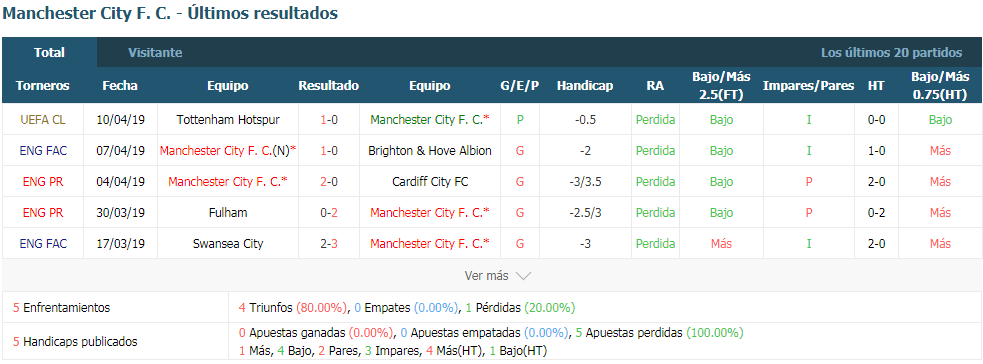983x364 pixels.
Task: Switch to the Visitante tab
Action: click(155, 53)
